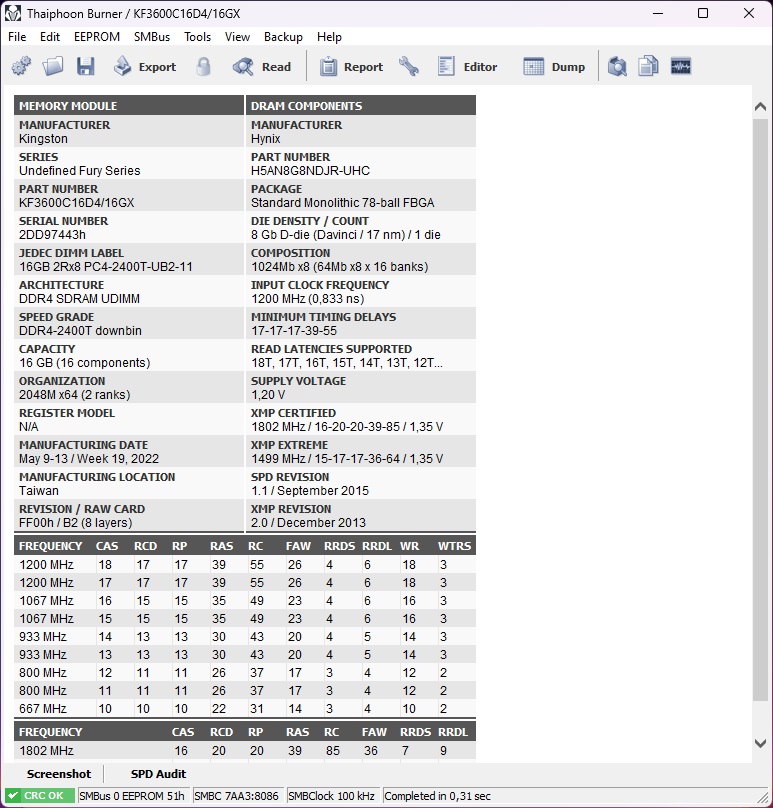Open the Edit menu

(x=50, y=37)
